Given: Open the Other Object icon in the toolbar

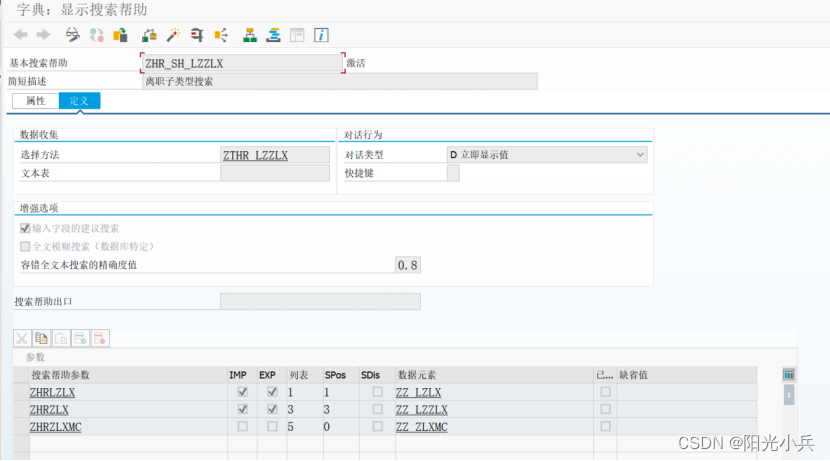Looking at the screenshot, I should [x=120, y=35].
